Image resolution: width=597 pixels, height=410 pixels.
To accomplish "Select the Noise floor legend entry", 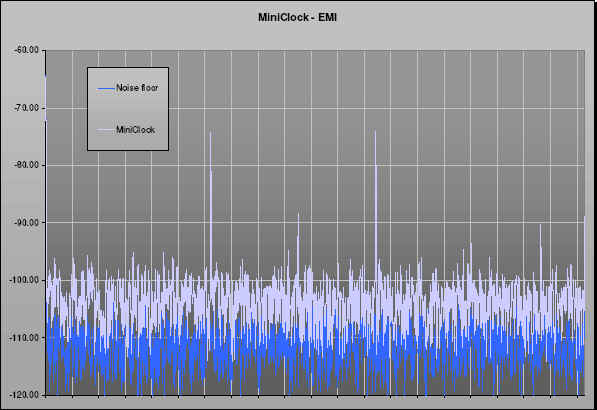I will pyautogui.click(x=128, y=88).
